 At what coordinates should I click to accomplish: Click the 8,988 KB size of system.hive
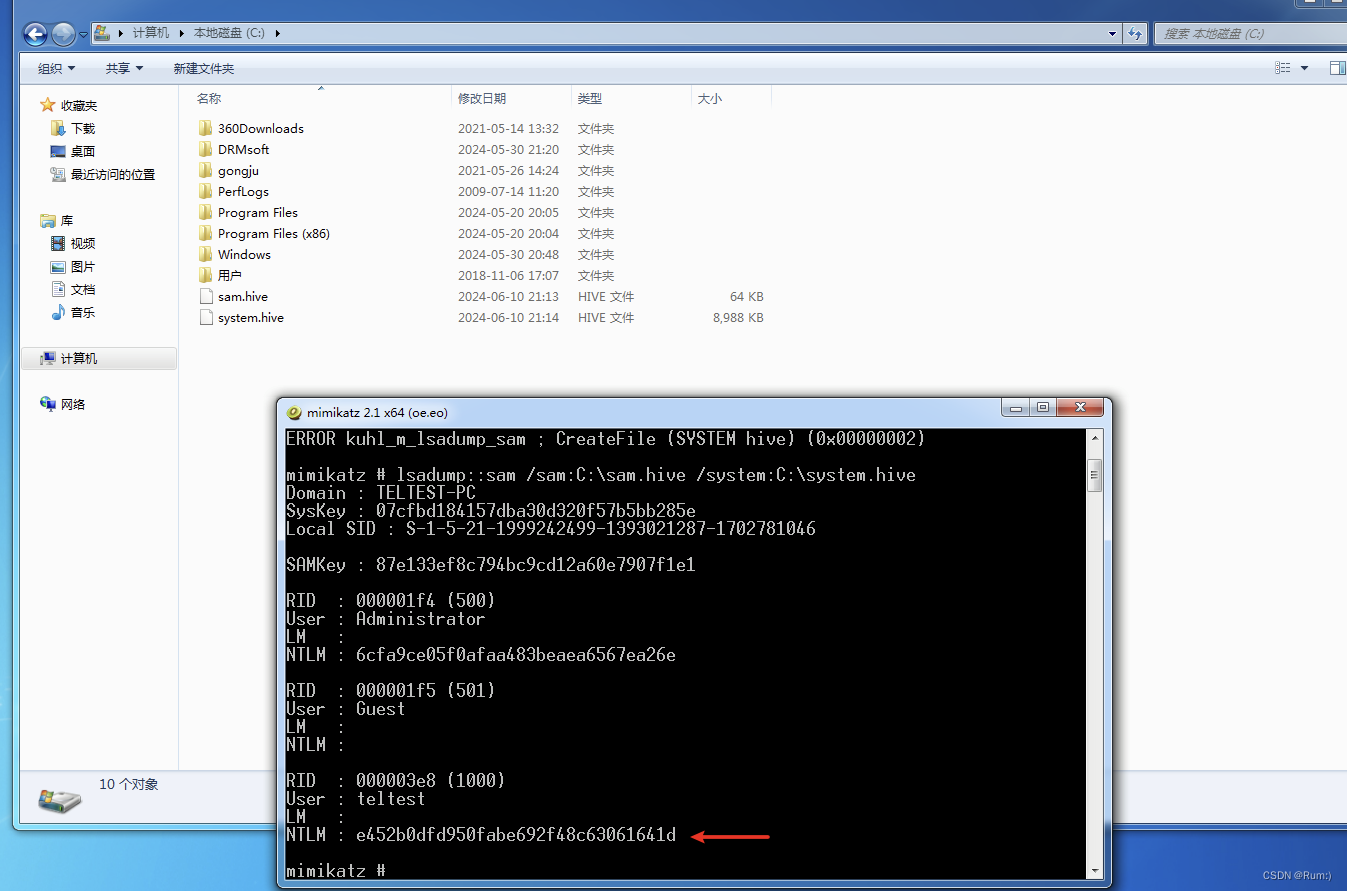coord(738,317)
